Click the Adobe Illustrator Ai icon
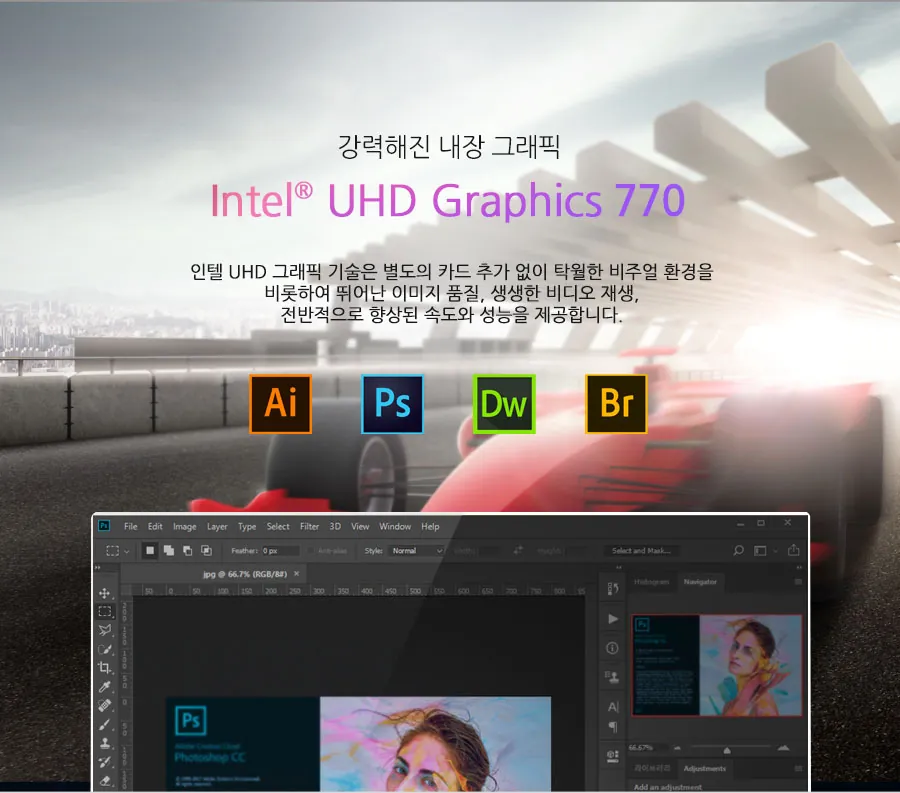900x793 pixels. tap(281, 404)
